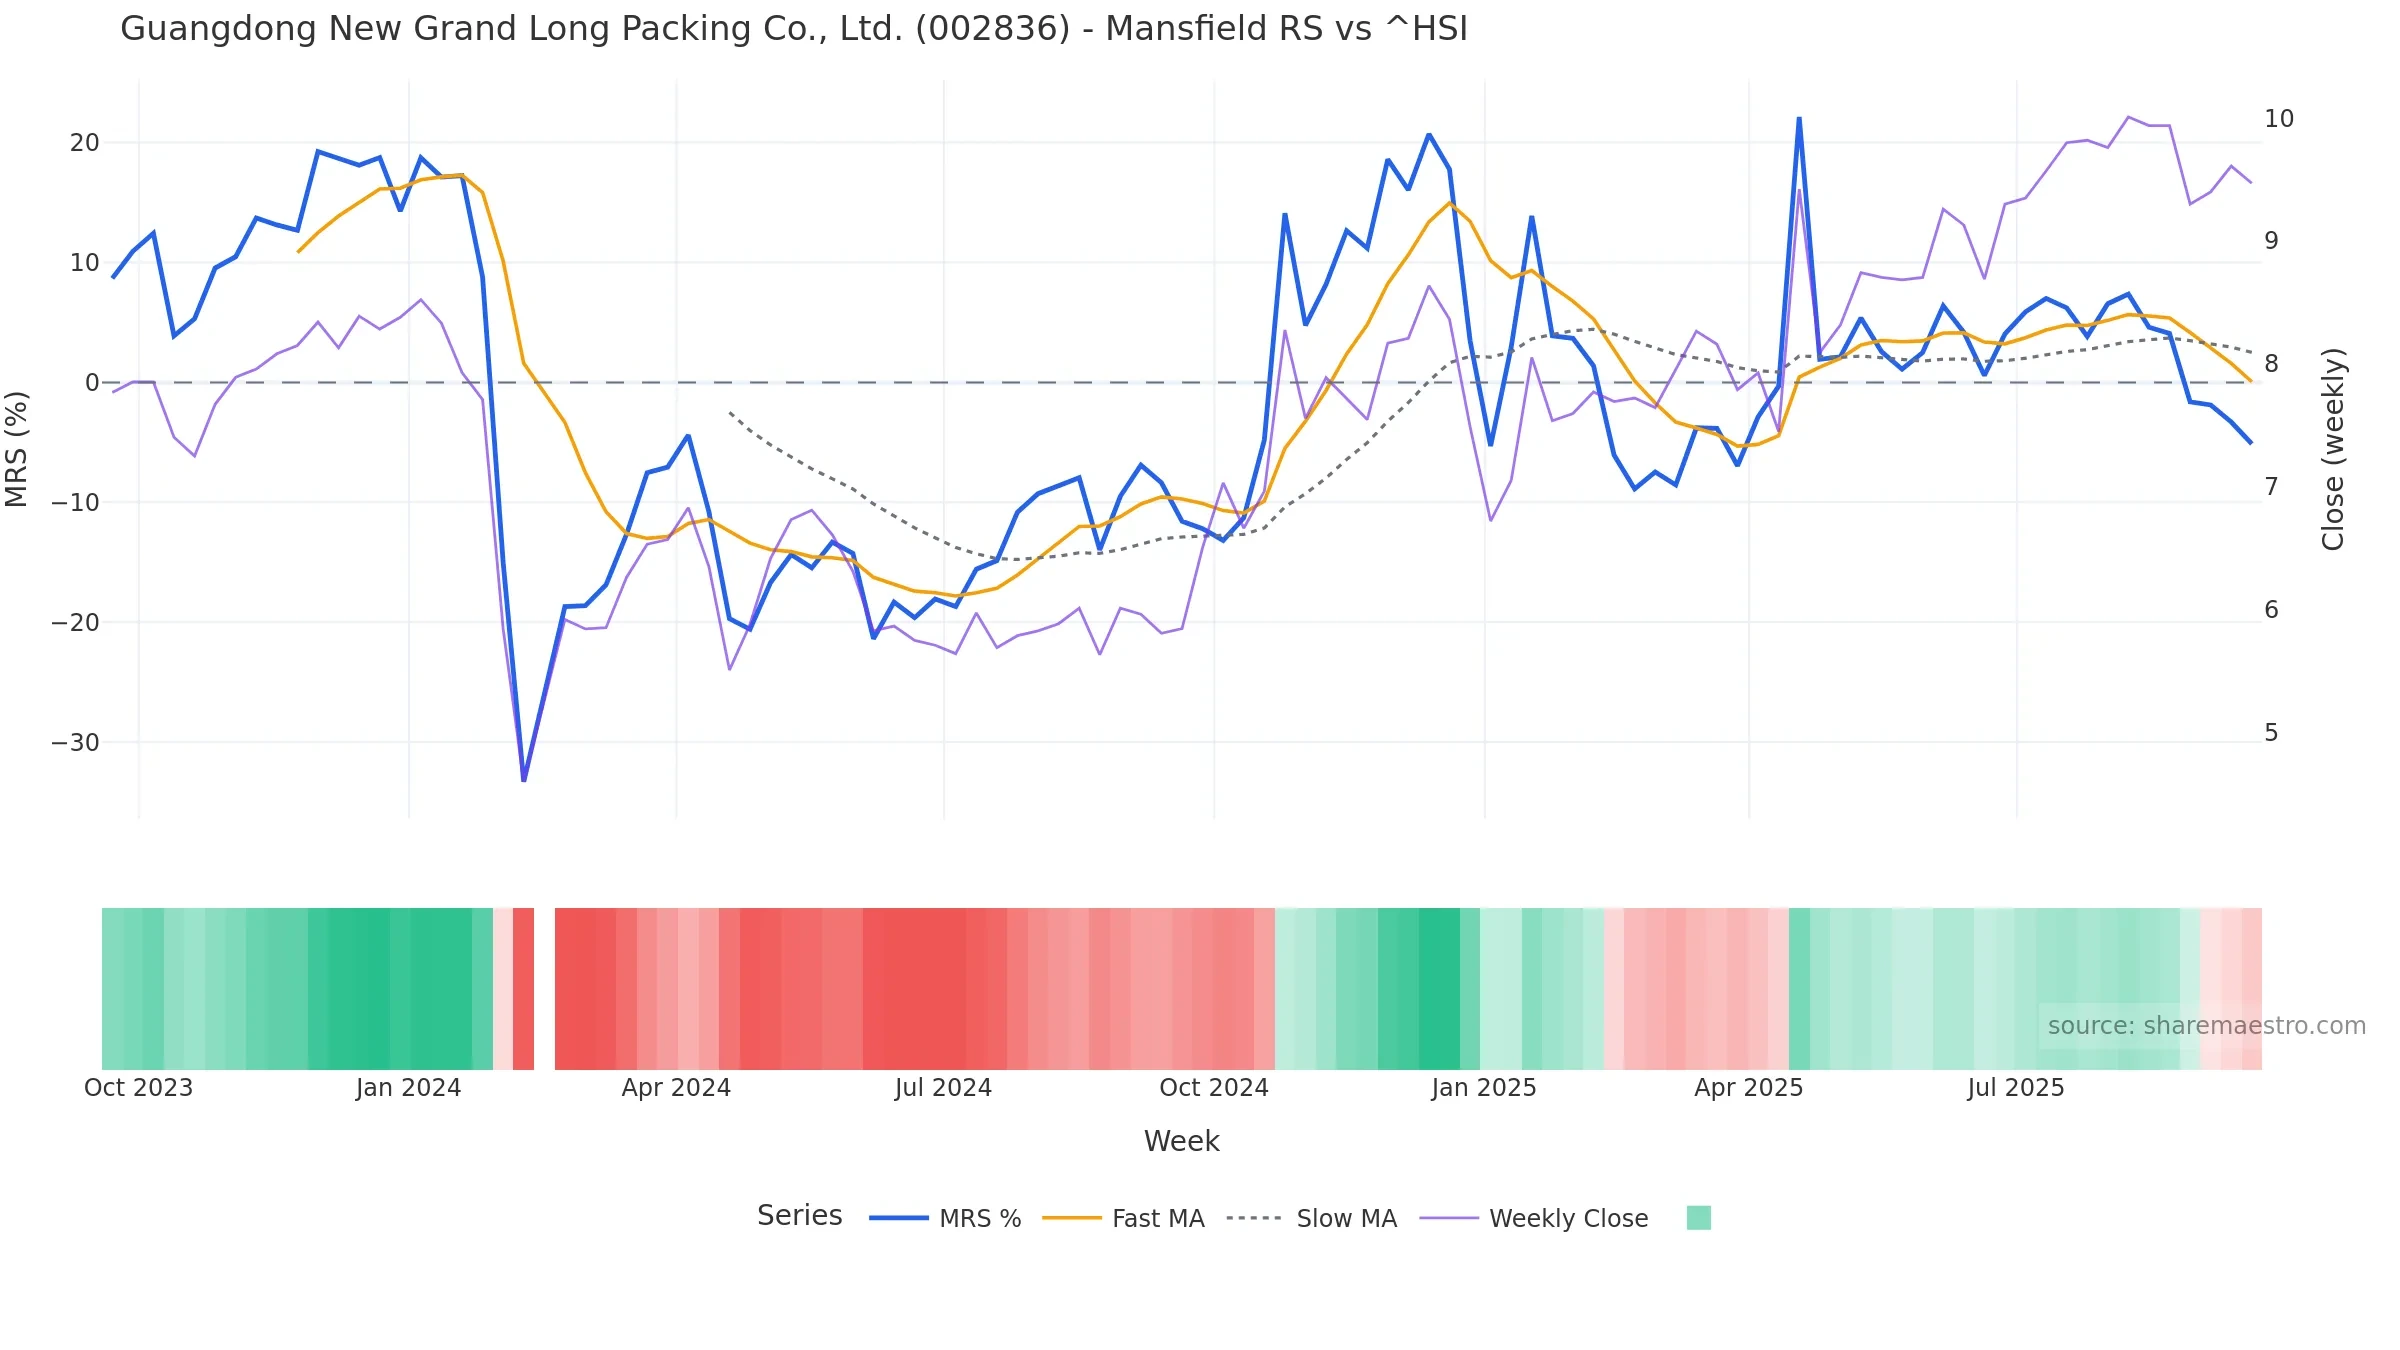Click the '−30' tick on MRS axis
The height and width of the screenshot is (1350, 2400).
click(x=76, y=743)
